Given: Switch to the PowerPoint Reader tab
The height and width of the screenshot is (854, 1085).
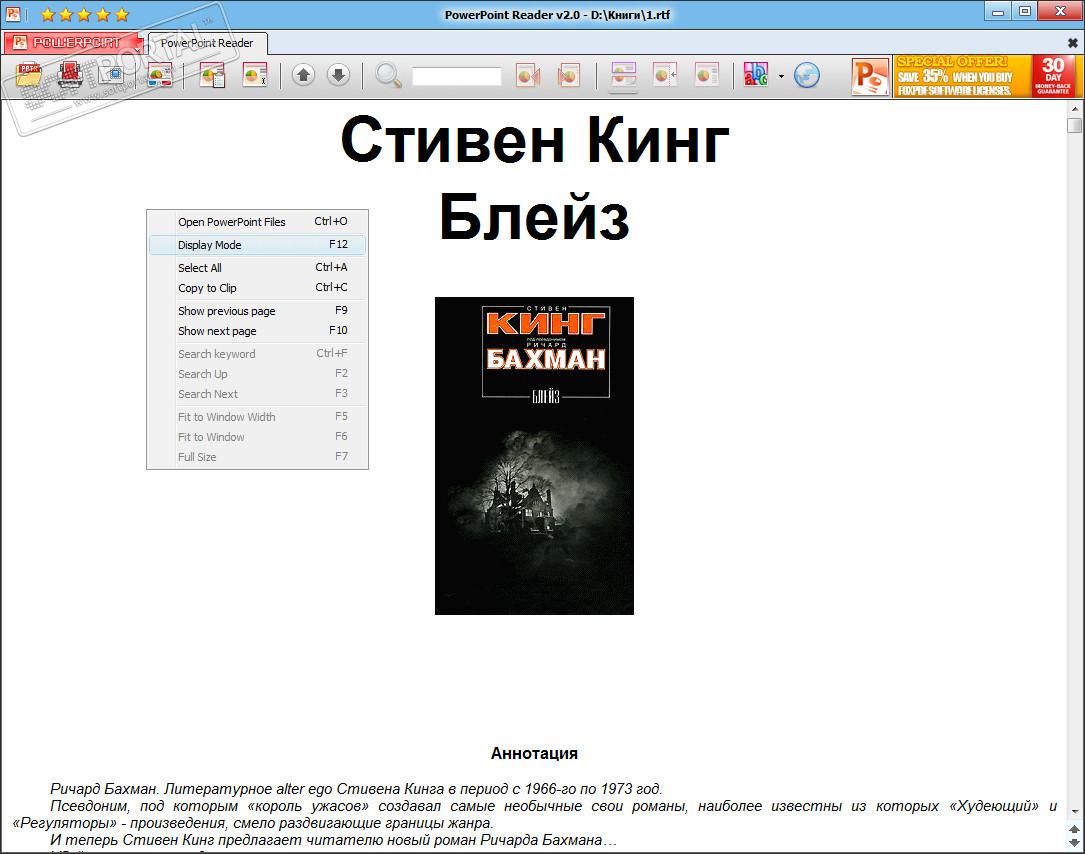Looking at the screenshot, I should tap(207, 43).
